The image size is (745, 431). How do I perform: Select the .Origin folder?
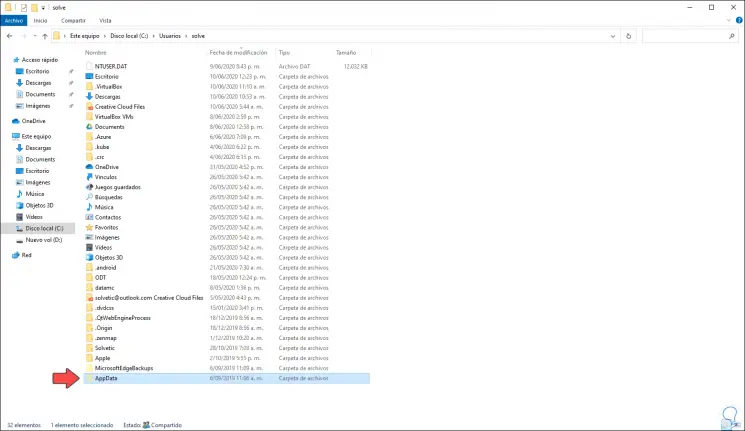(x=103, y=328)
